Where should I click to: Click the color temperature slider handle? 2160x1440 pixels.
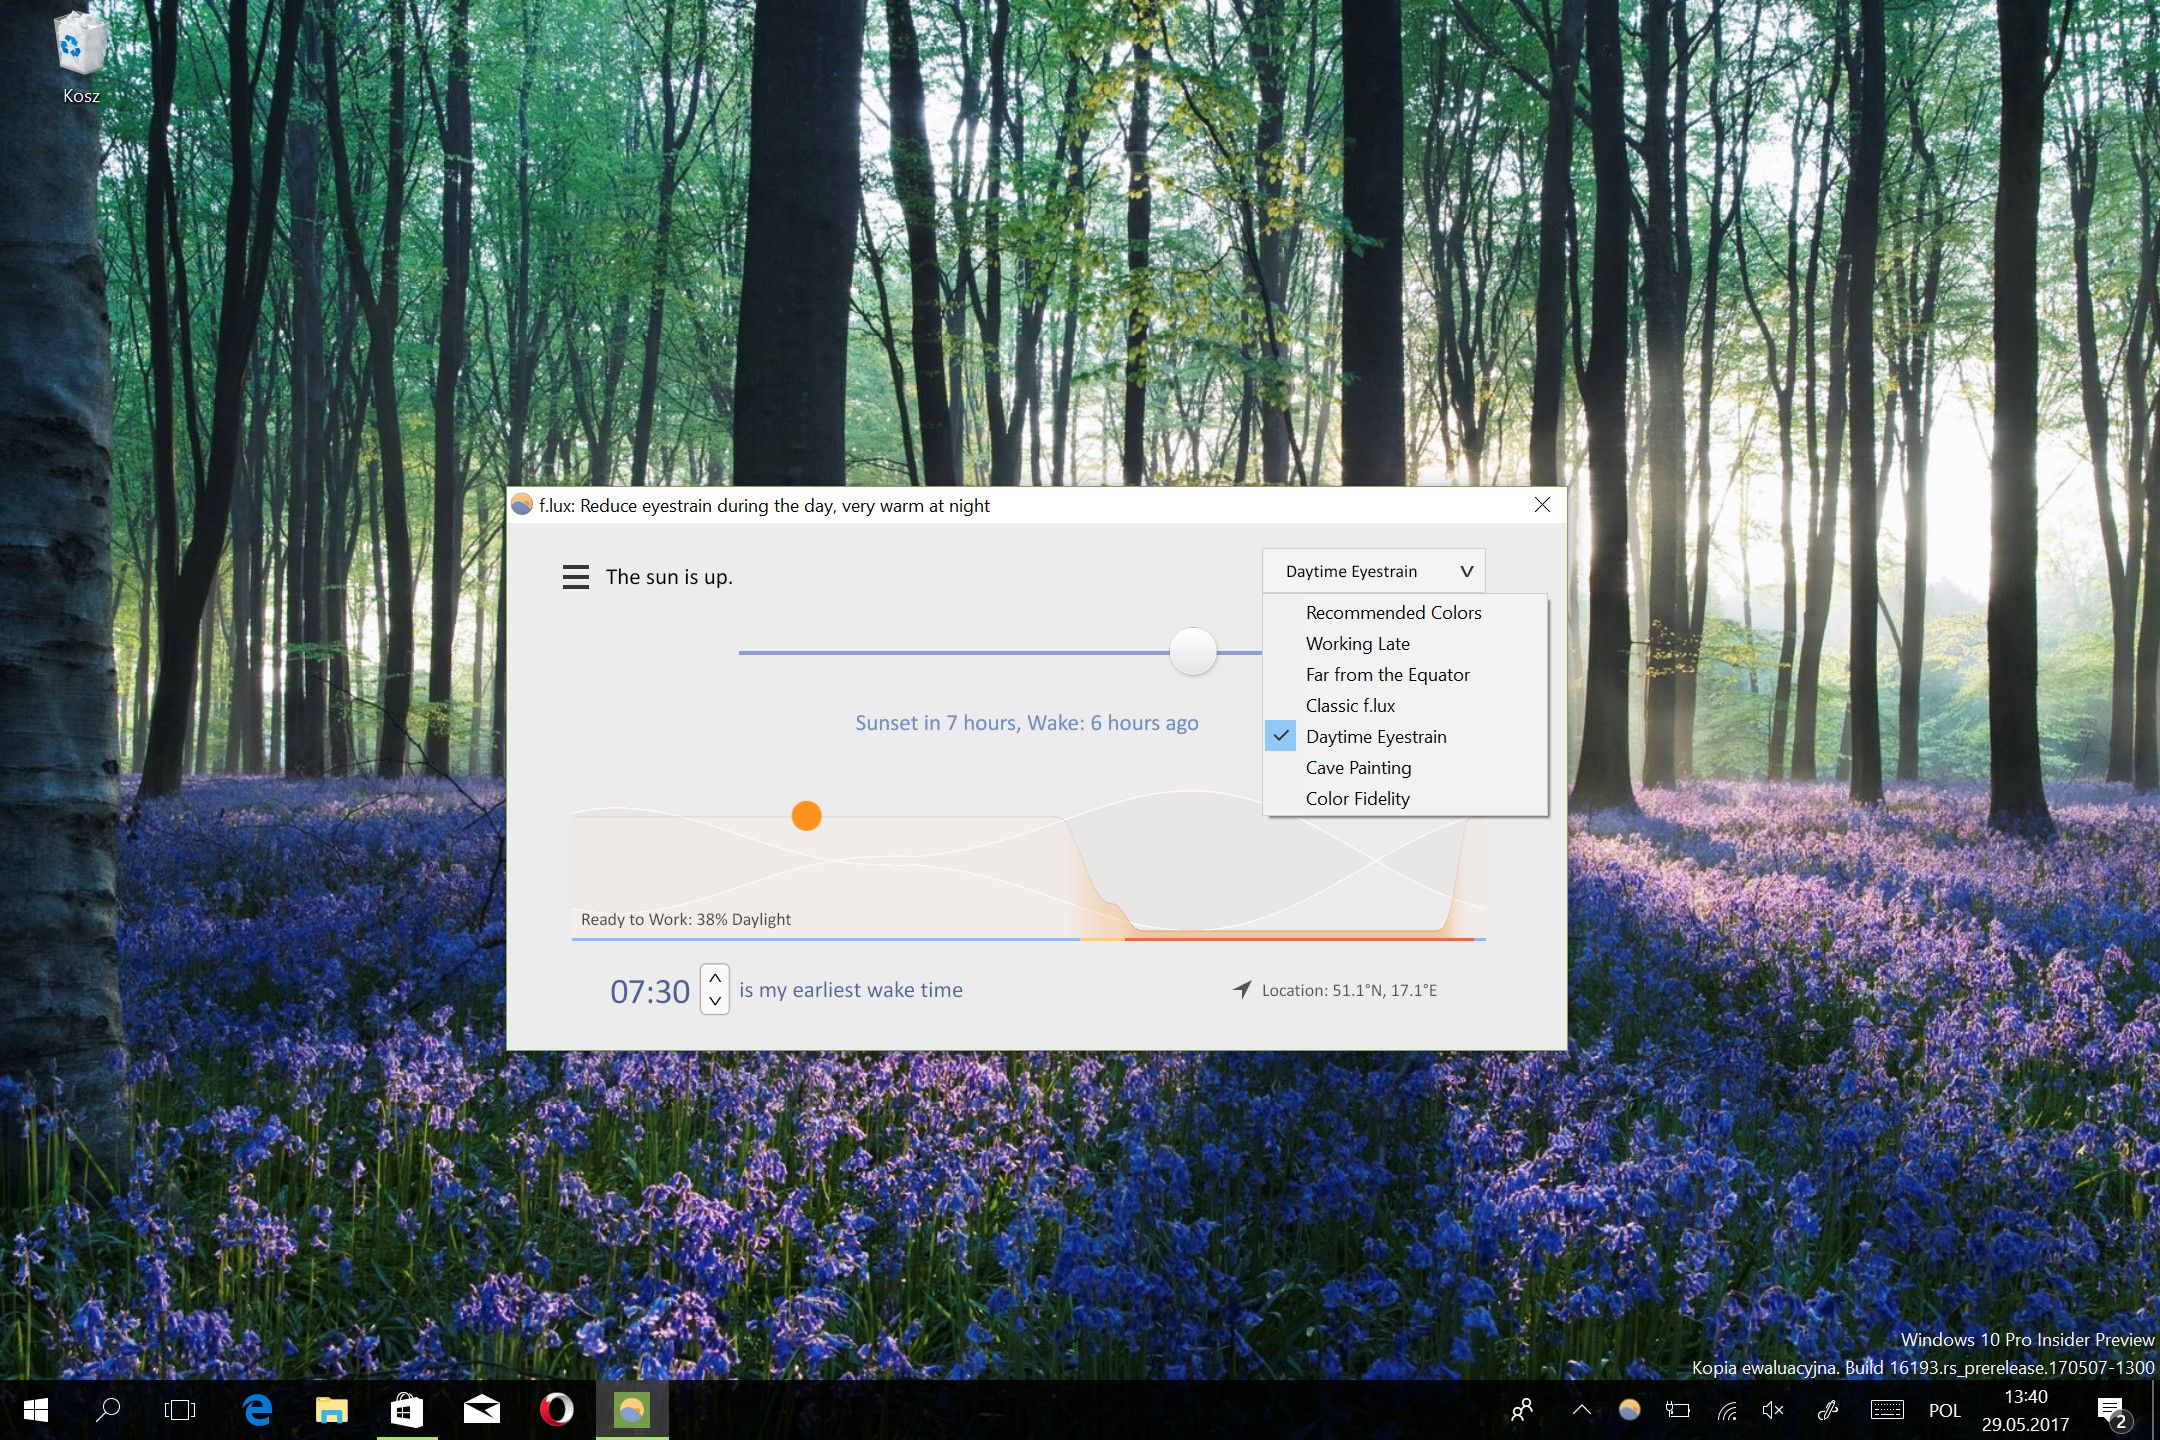pyautogui.click(x=1193, y=652)
